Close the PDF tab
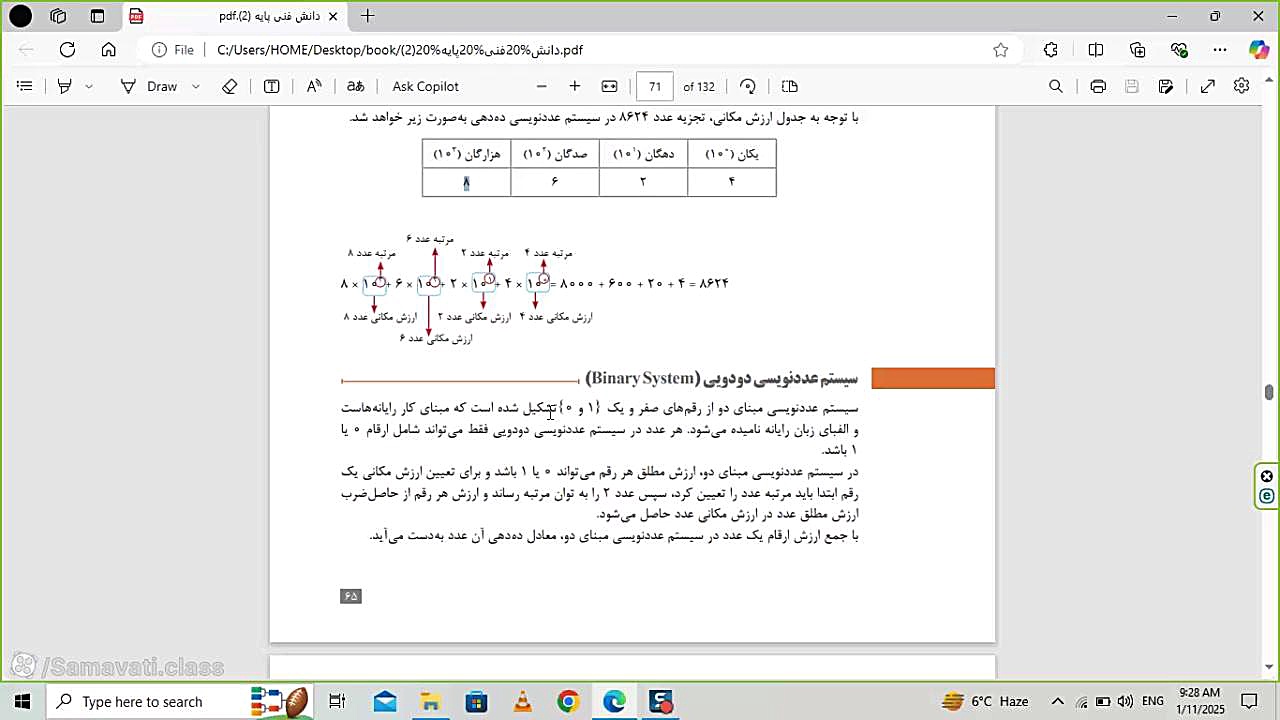 tap(333, 16)
